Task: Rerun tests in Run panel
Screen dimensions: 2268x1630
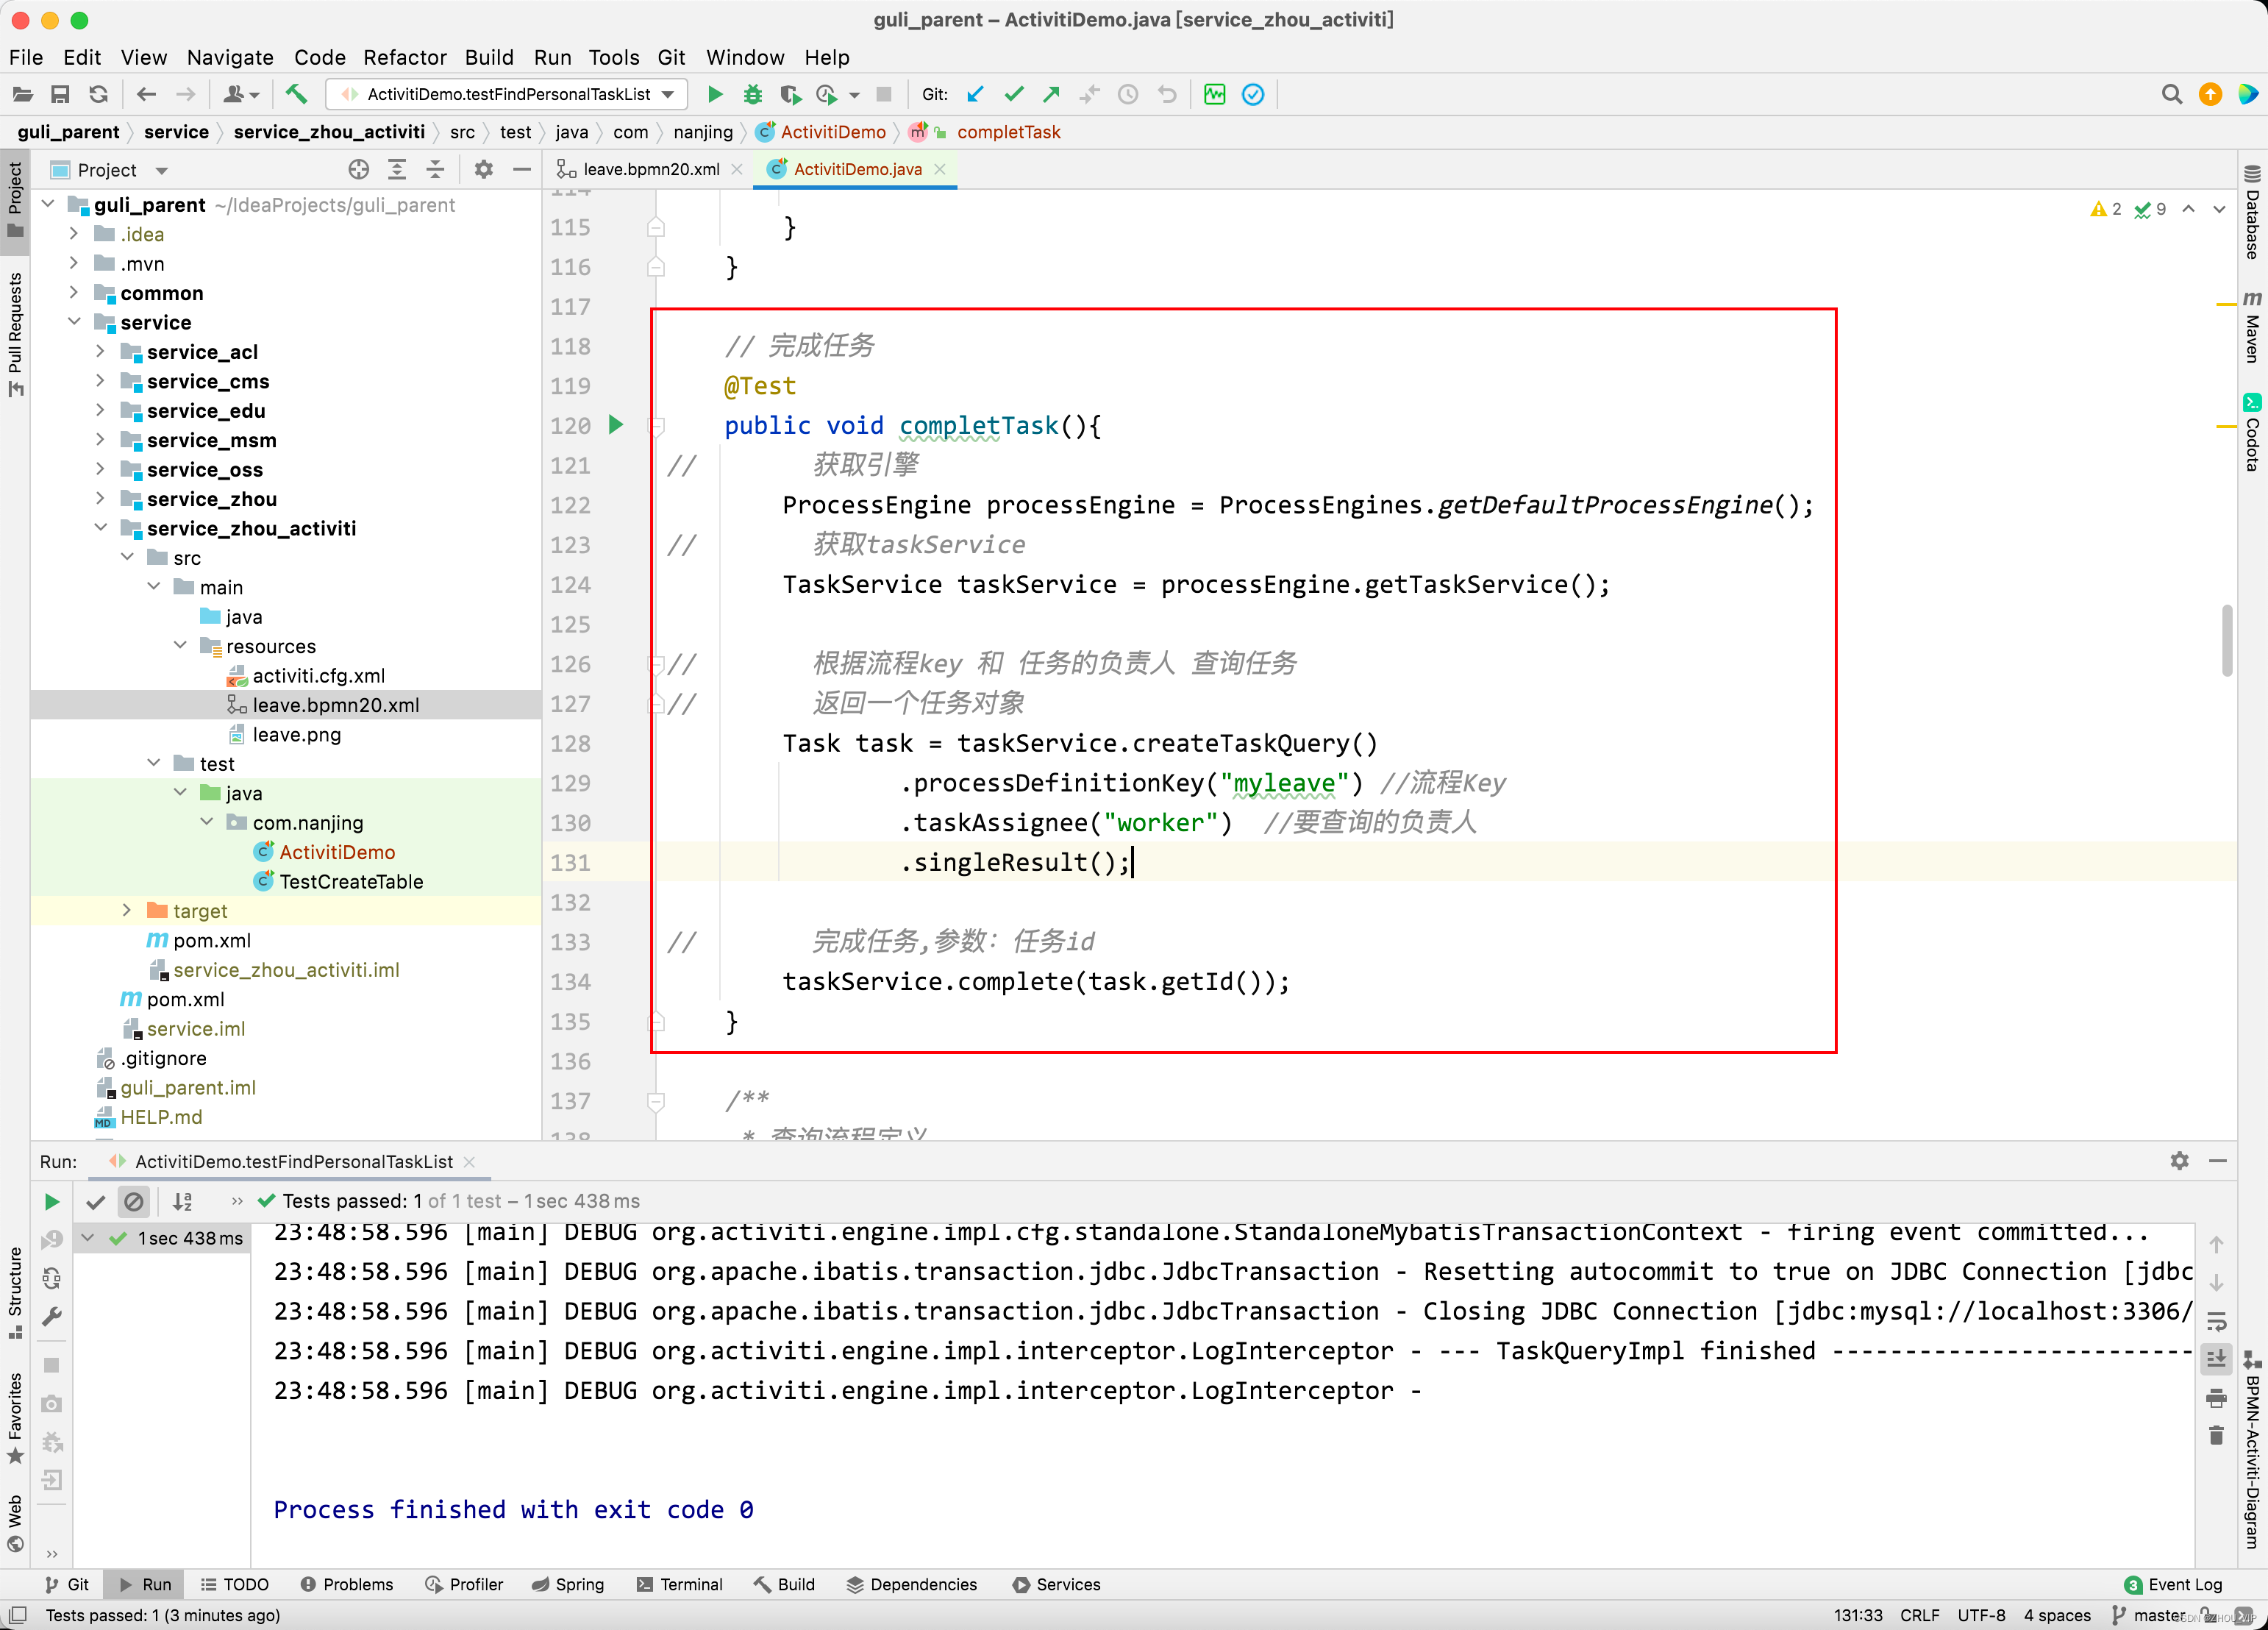Action: click(52, 1201)
